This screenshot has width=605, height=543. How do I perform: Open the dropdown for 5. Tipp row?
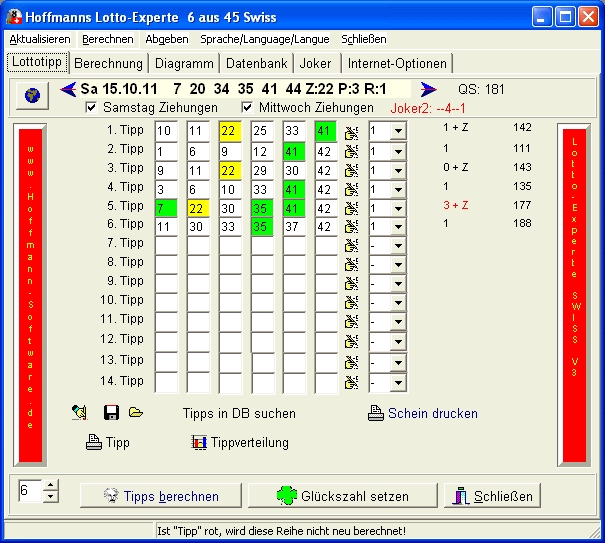coord(397,207)
